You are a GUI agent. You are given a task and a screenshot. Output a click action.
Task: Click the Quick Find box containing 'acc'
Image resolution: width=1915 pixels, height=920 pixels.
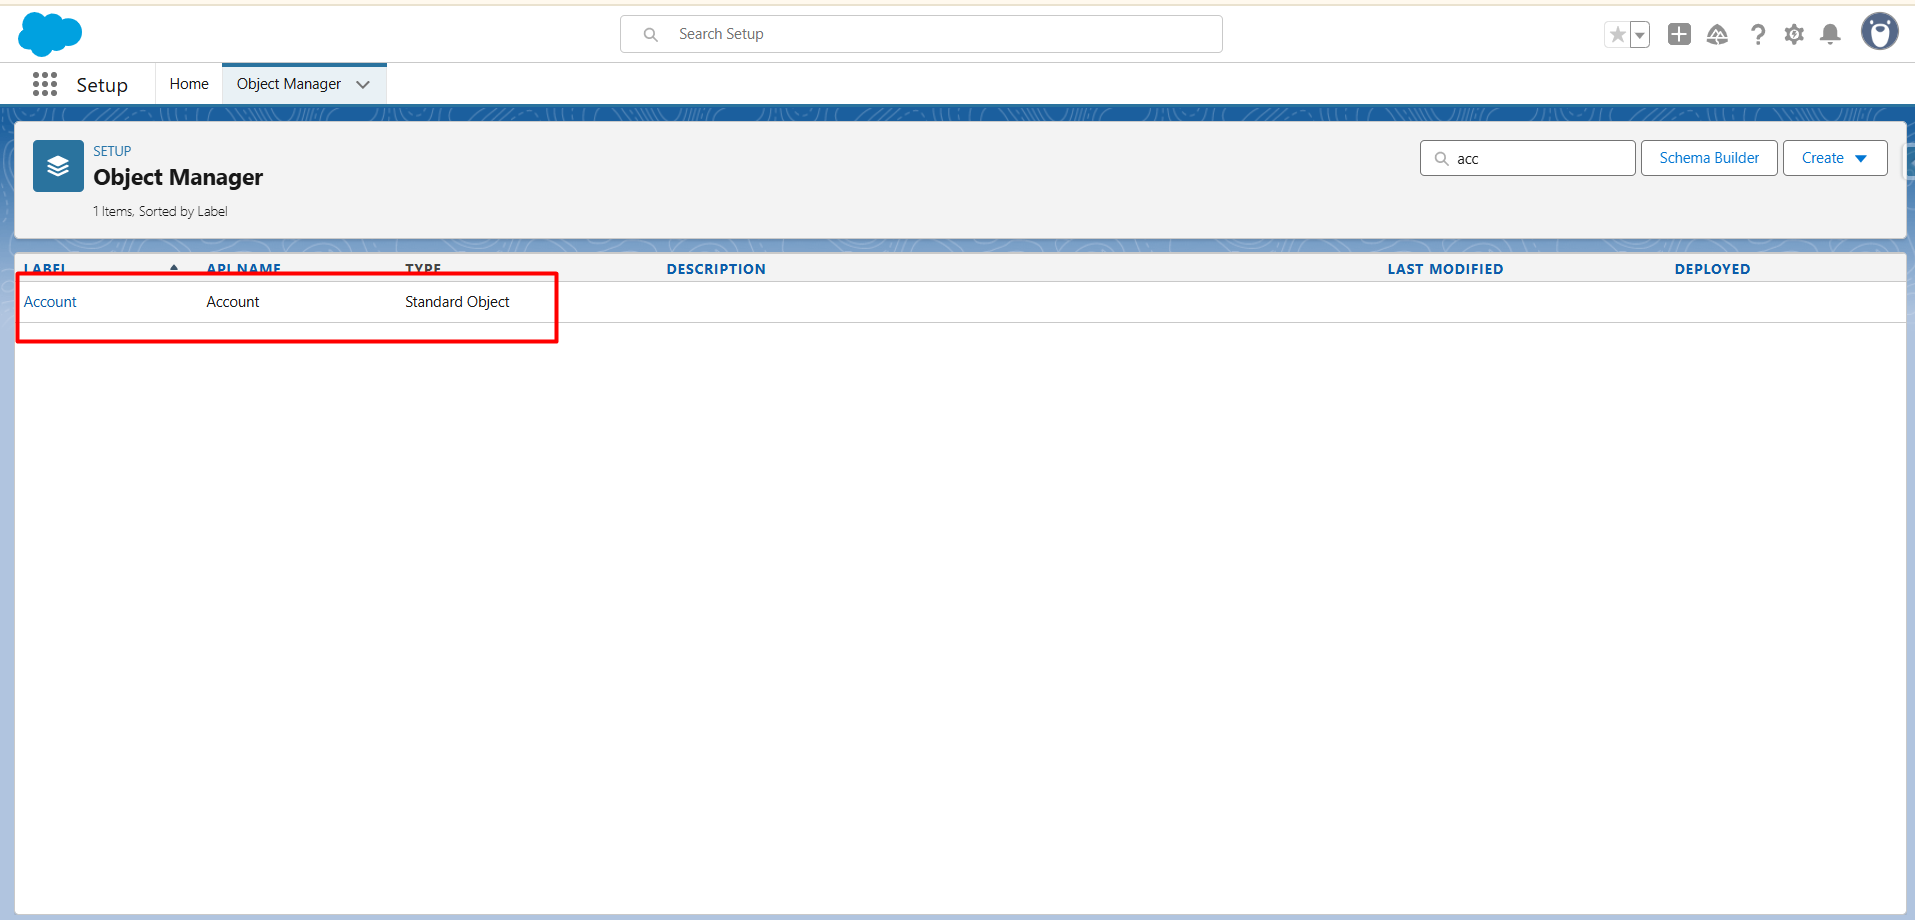pyautogui.click(x=1528, y=158)
